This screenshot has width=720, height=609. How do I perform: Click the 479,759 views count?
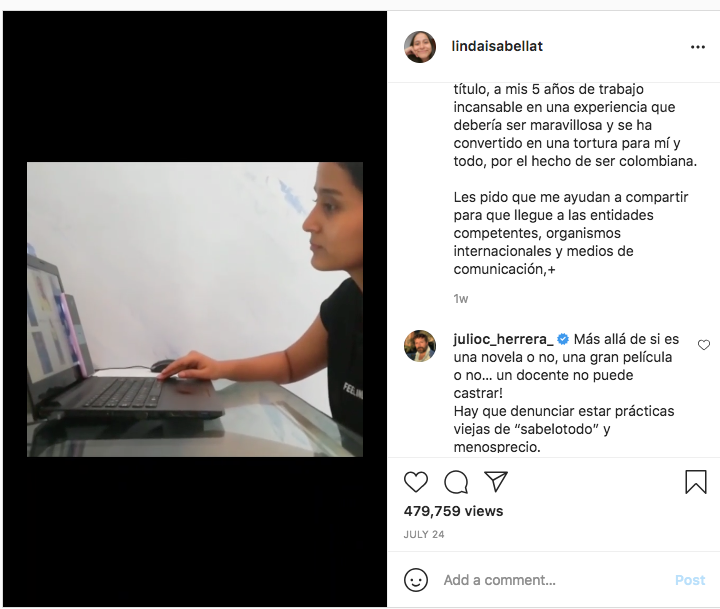(453, 511)
